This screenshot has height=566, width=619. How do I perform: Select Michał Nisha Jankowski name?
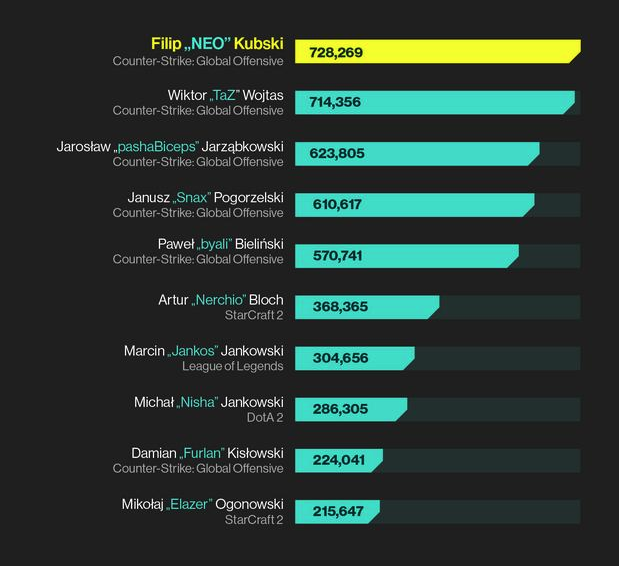[209, 402]
